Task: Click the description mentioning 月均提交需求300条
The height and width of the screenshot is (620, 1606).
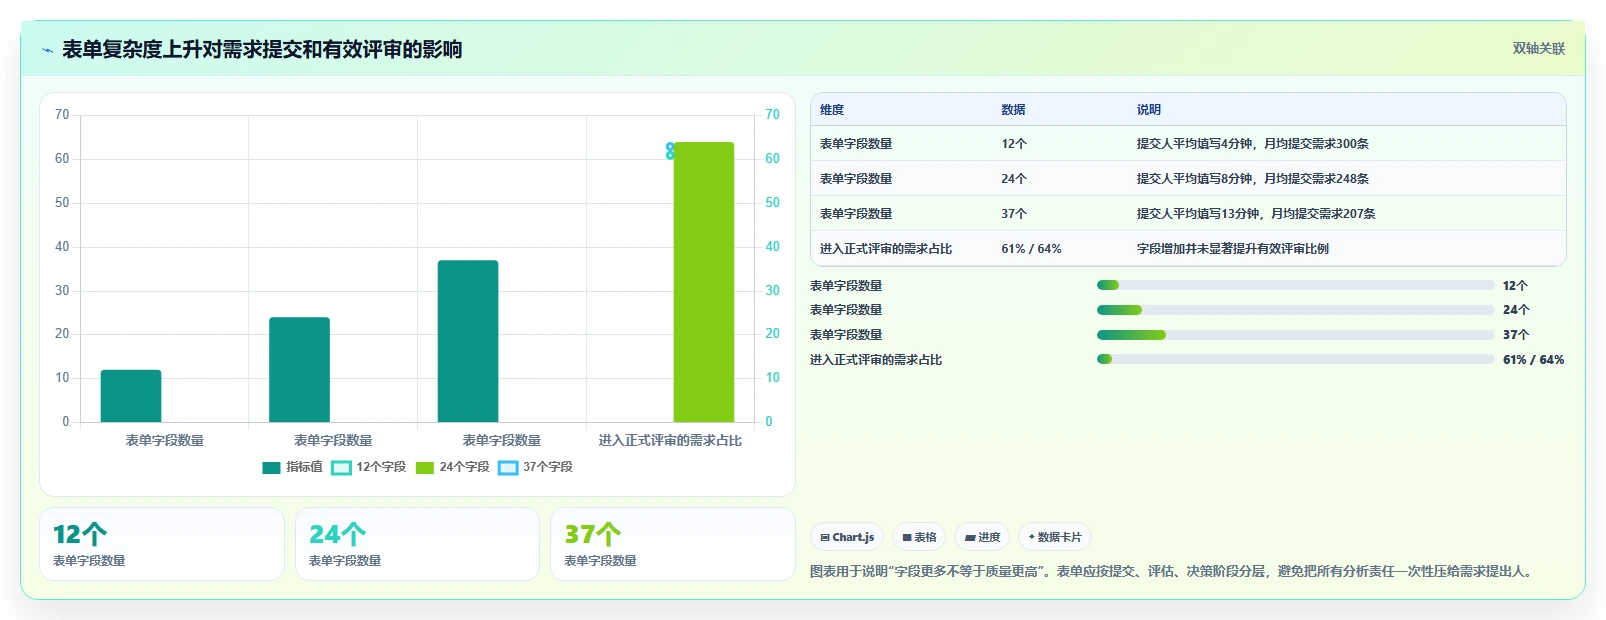Action: pos(1253,144)
